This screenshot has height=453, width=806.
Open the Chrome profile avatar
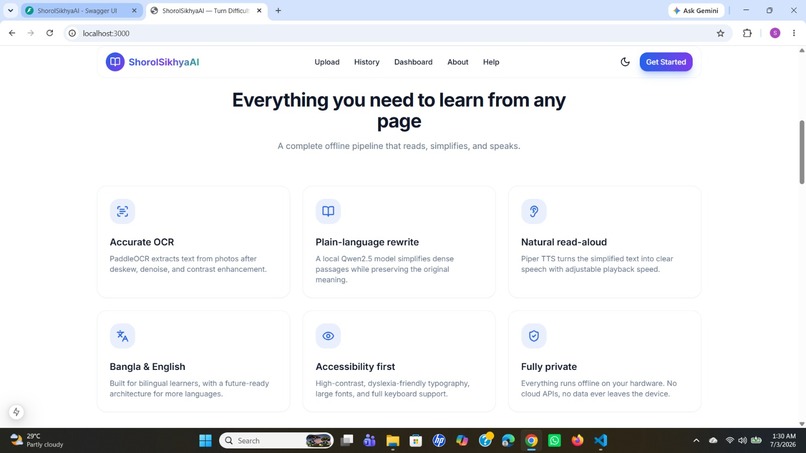775,33
